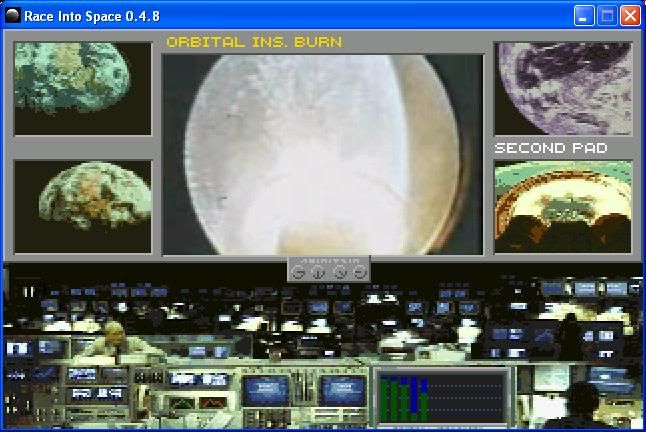The image size is (646, 432).
Task: Click the Second Pad camera view
Action: tap(563, 207)
